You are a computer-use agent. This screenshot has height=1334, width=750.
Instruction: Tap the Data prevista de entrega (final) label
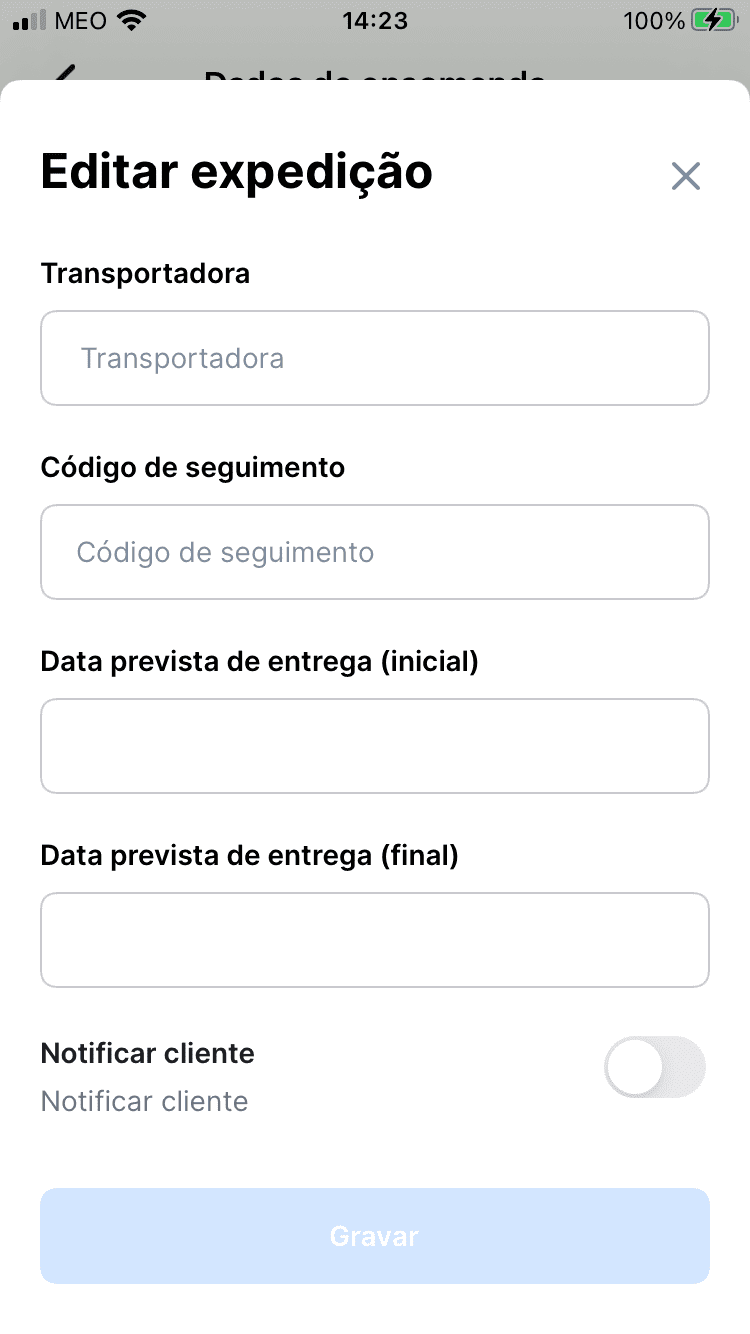point(250,855)
